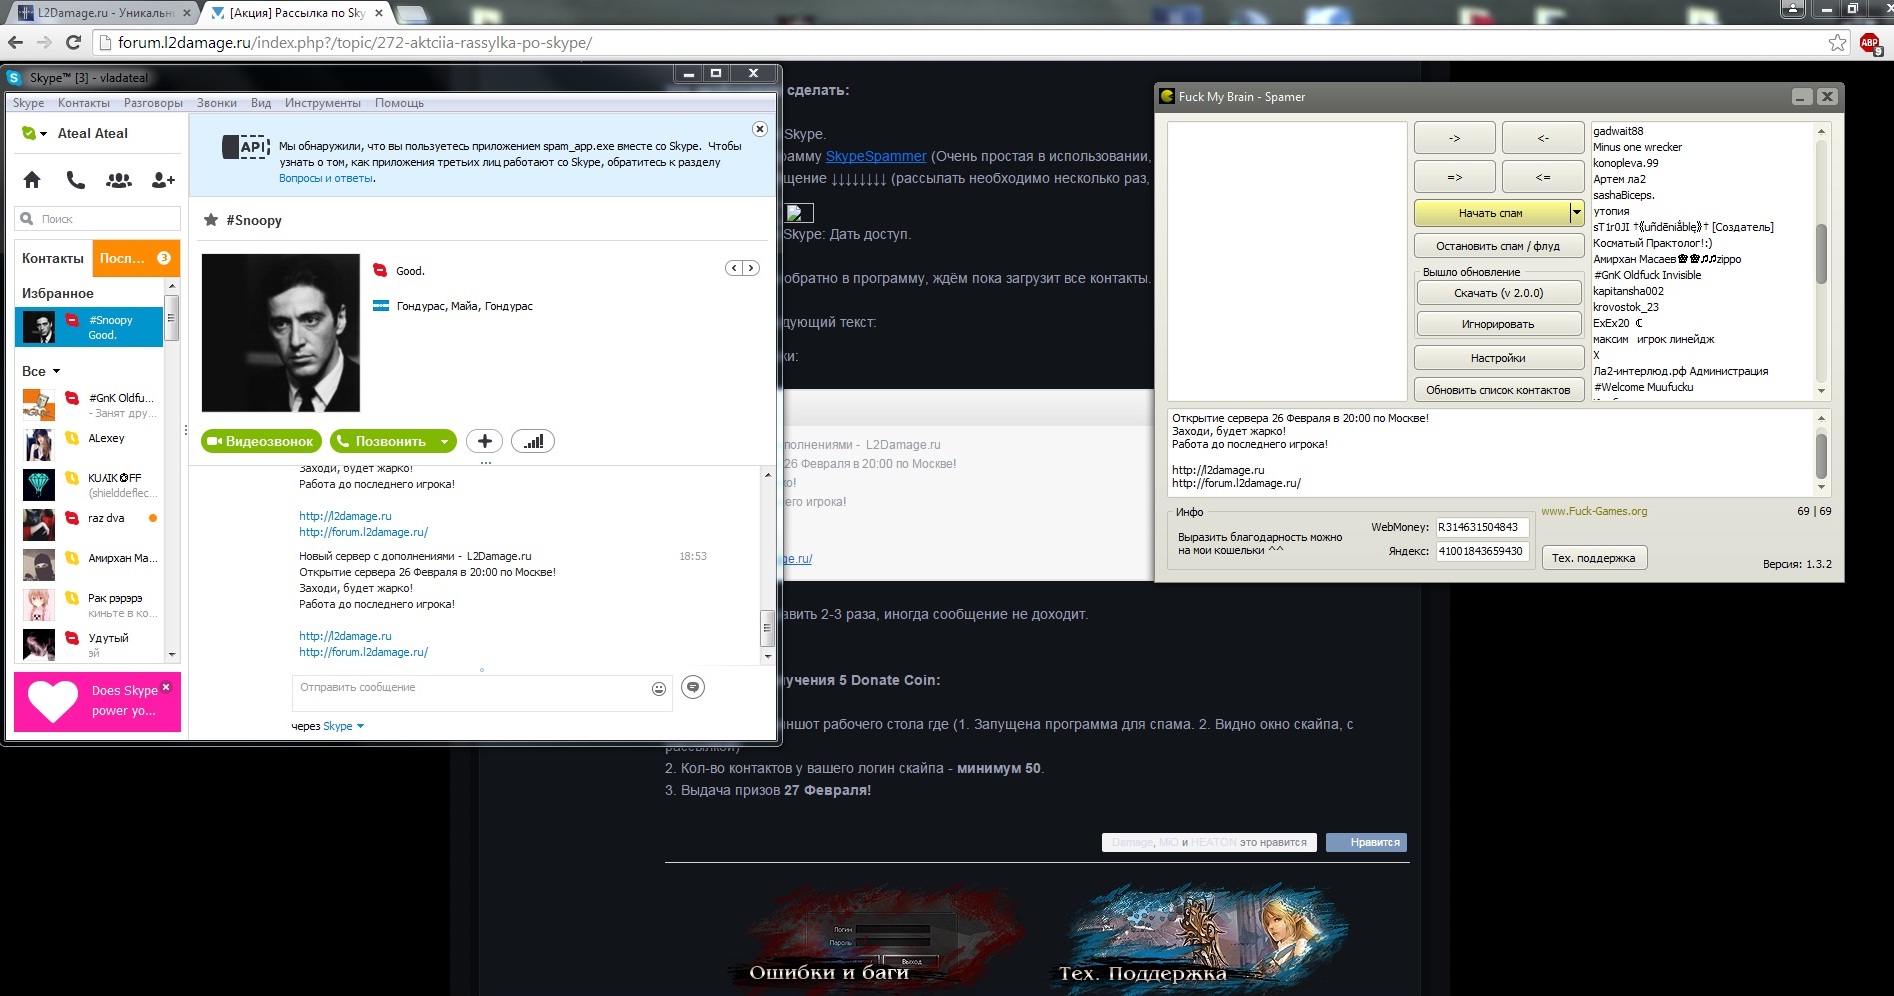Image resolution: width=1894 pixels, height=996 pixels.
Task: Click the send message bubble icon
Action: (x=693, y=687)
